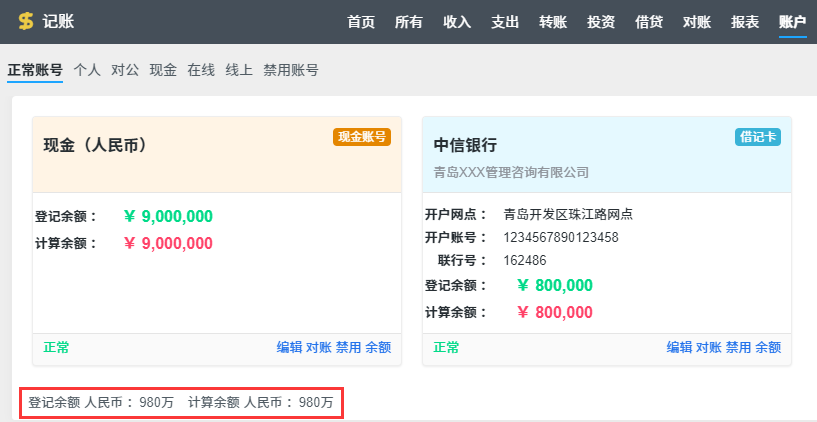817x422 pixels.
Task: Open the 首页 home menu
Action: click(361, 22)
